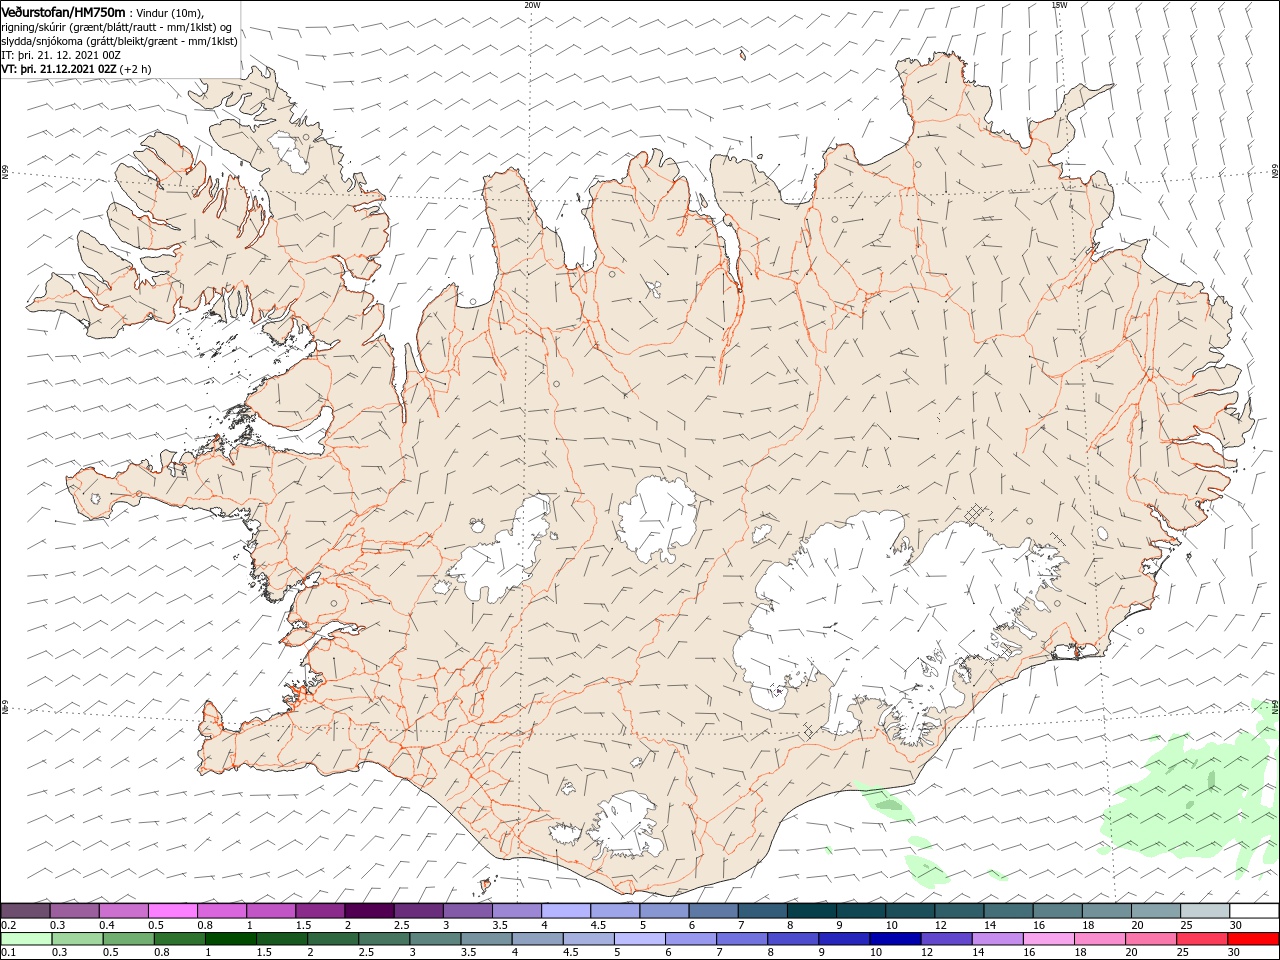The image size is (1280, 960).
Task: Click the 'VT: þri. 21.12.2021 02Z (+2 h)' valid time
Action: pyautogui.click(x=77, y=69)
